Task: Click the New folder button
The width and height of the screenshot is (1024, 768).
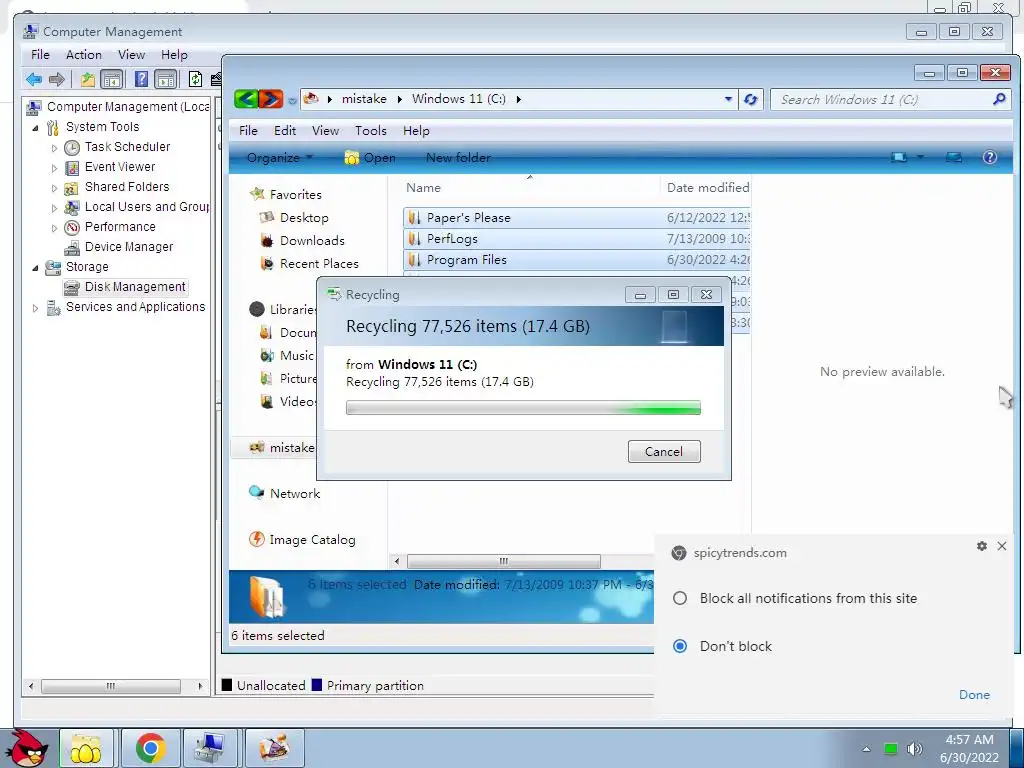Action: (458, 157)
